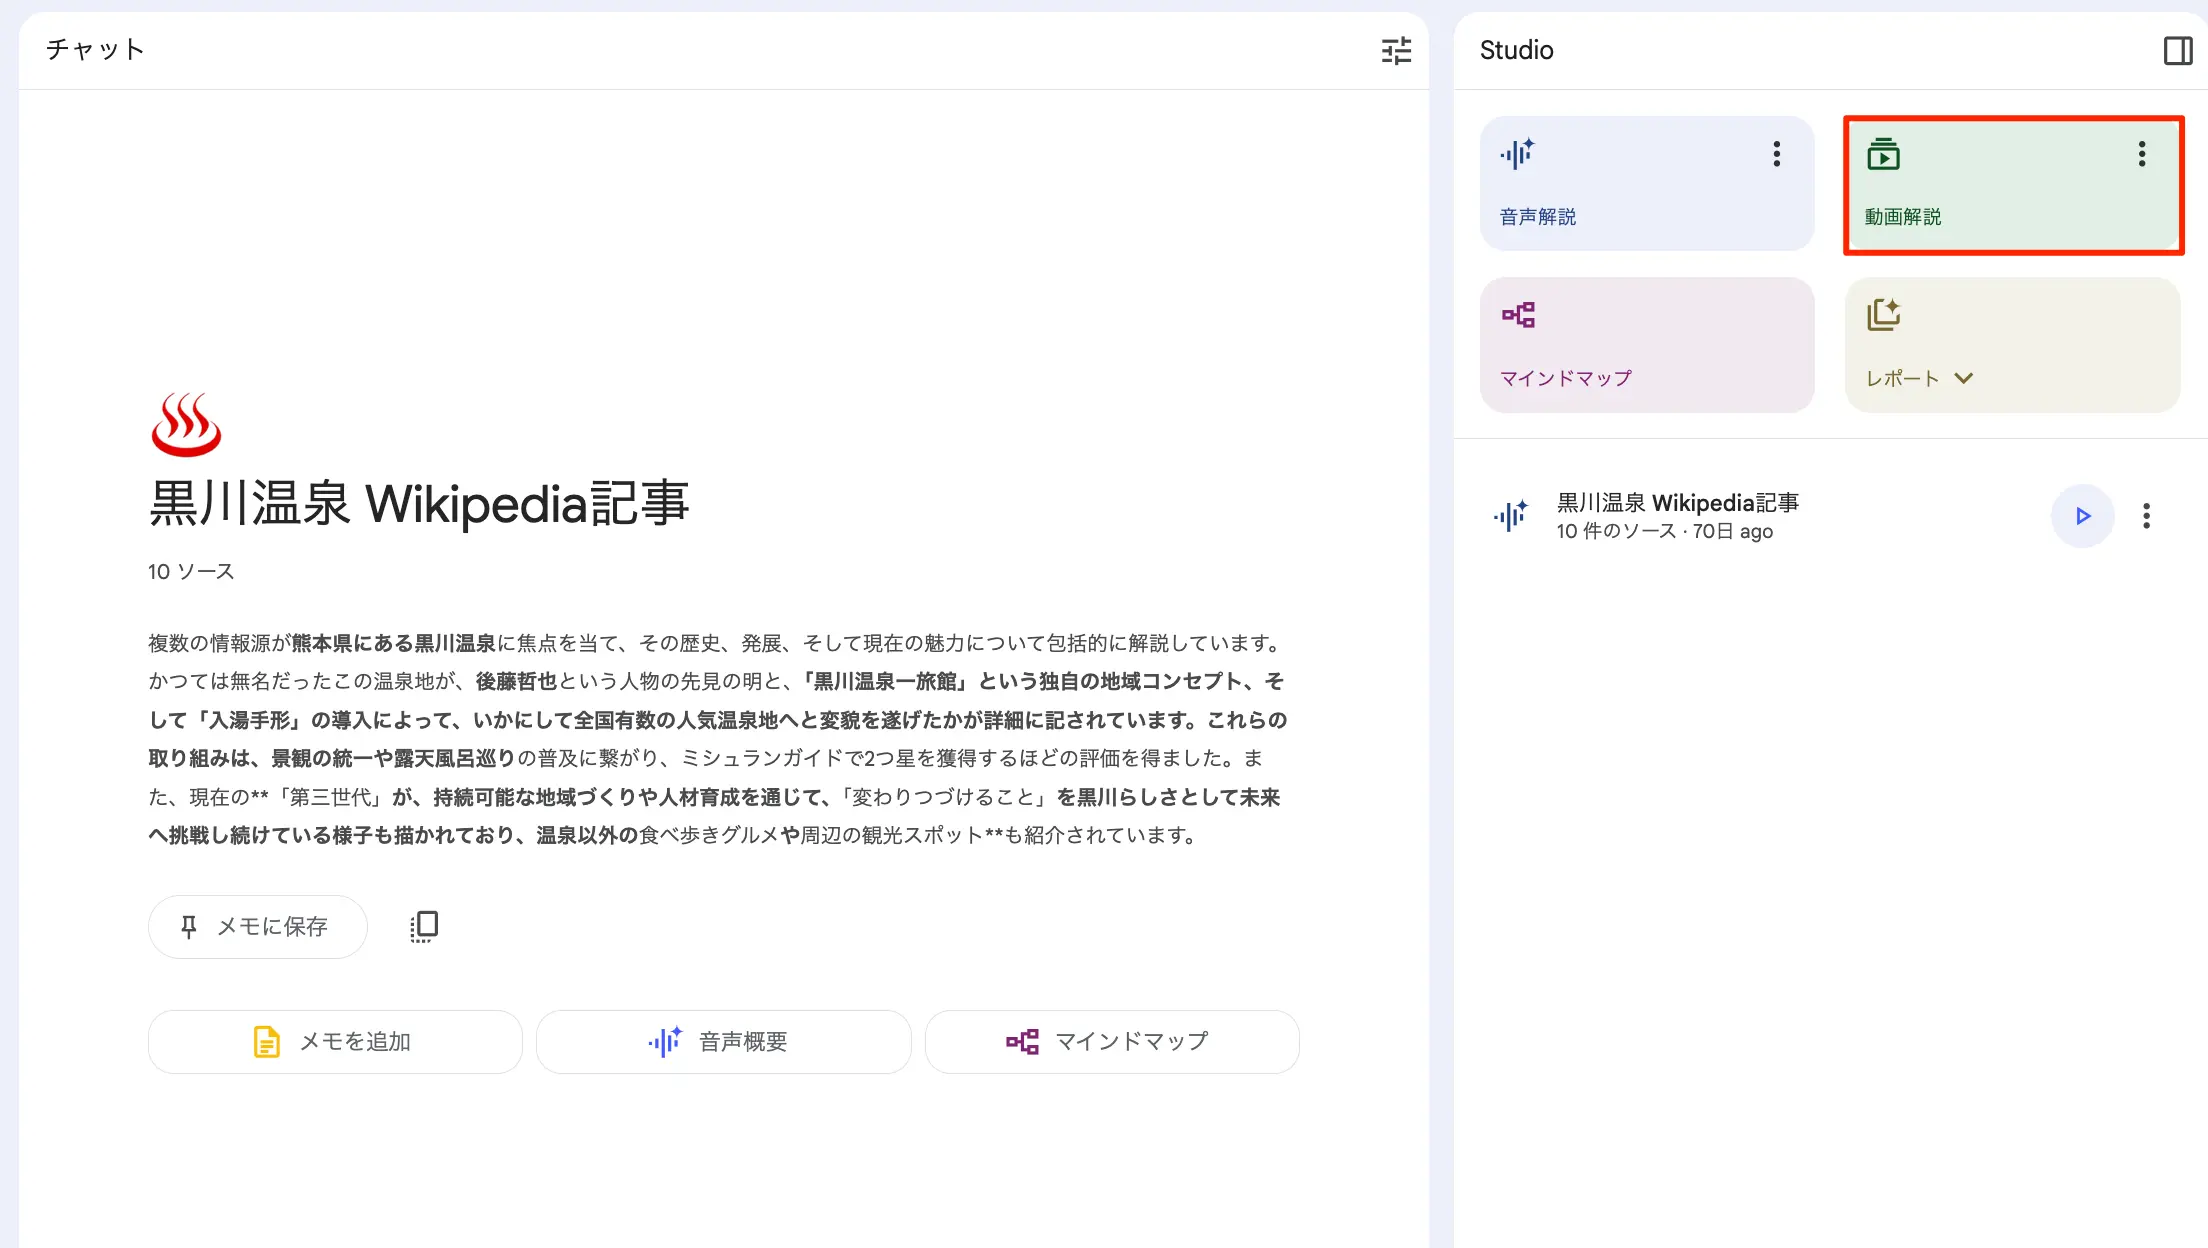Click the Studio panel title

tap(1516, 50)
